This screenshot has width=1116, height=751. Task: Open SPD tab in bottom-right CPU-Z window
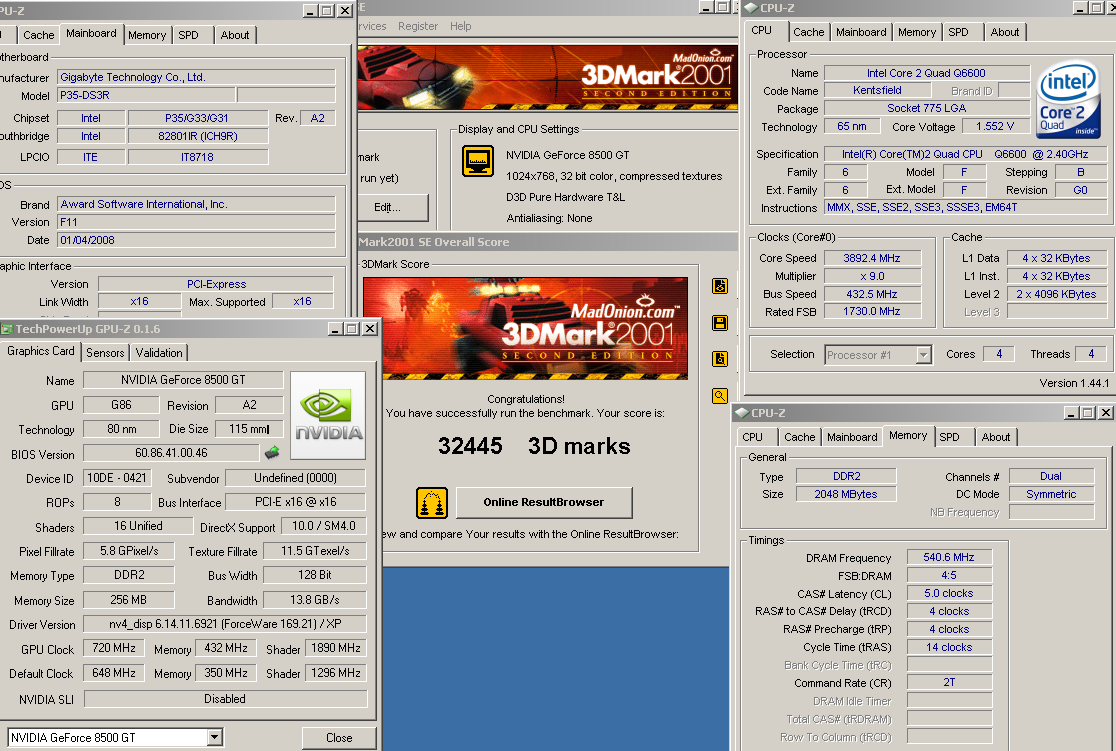click(949, 437)
